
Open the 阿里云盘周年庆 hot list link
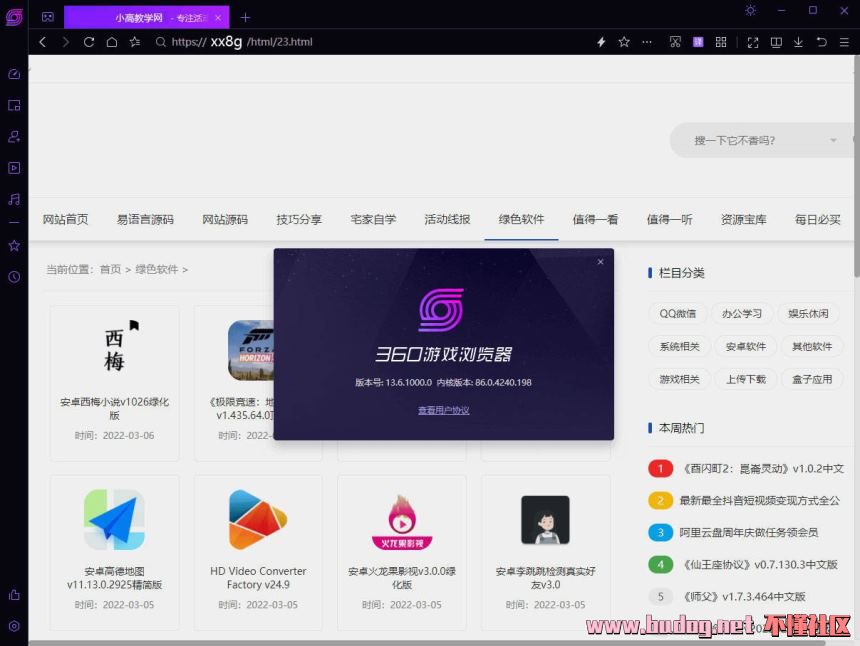[749, 532]
